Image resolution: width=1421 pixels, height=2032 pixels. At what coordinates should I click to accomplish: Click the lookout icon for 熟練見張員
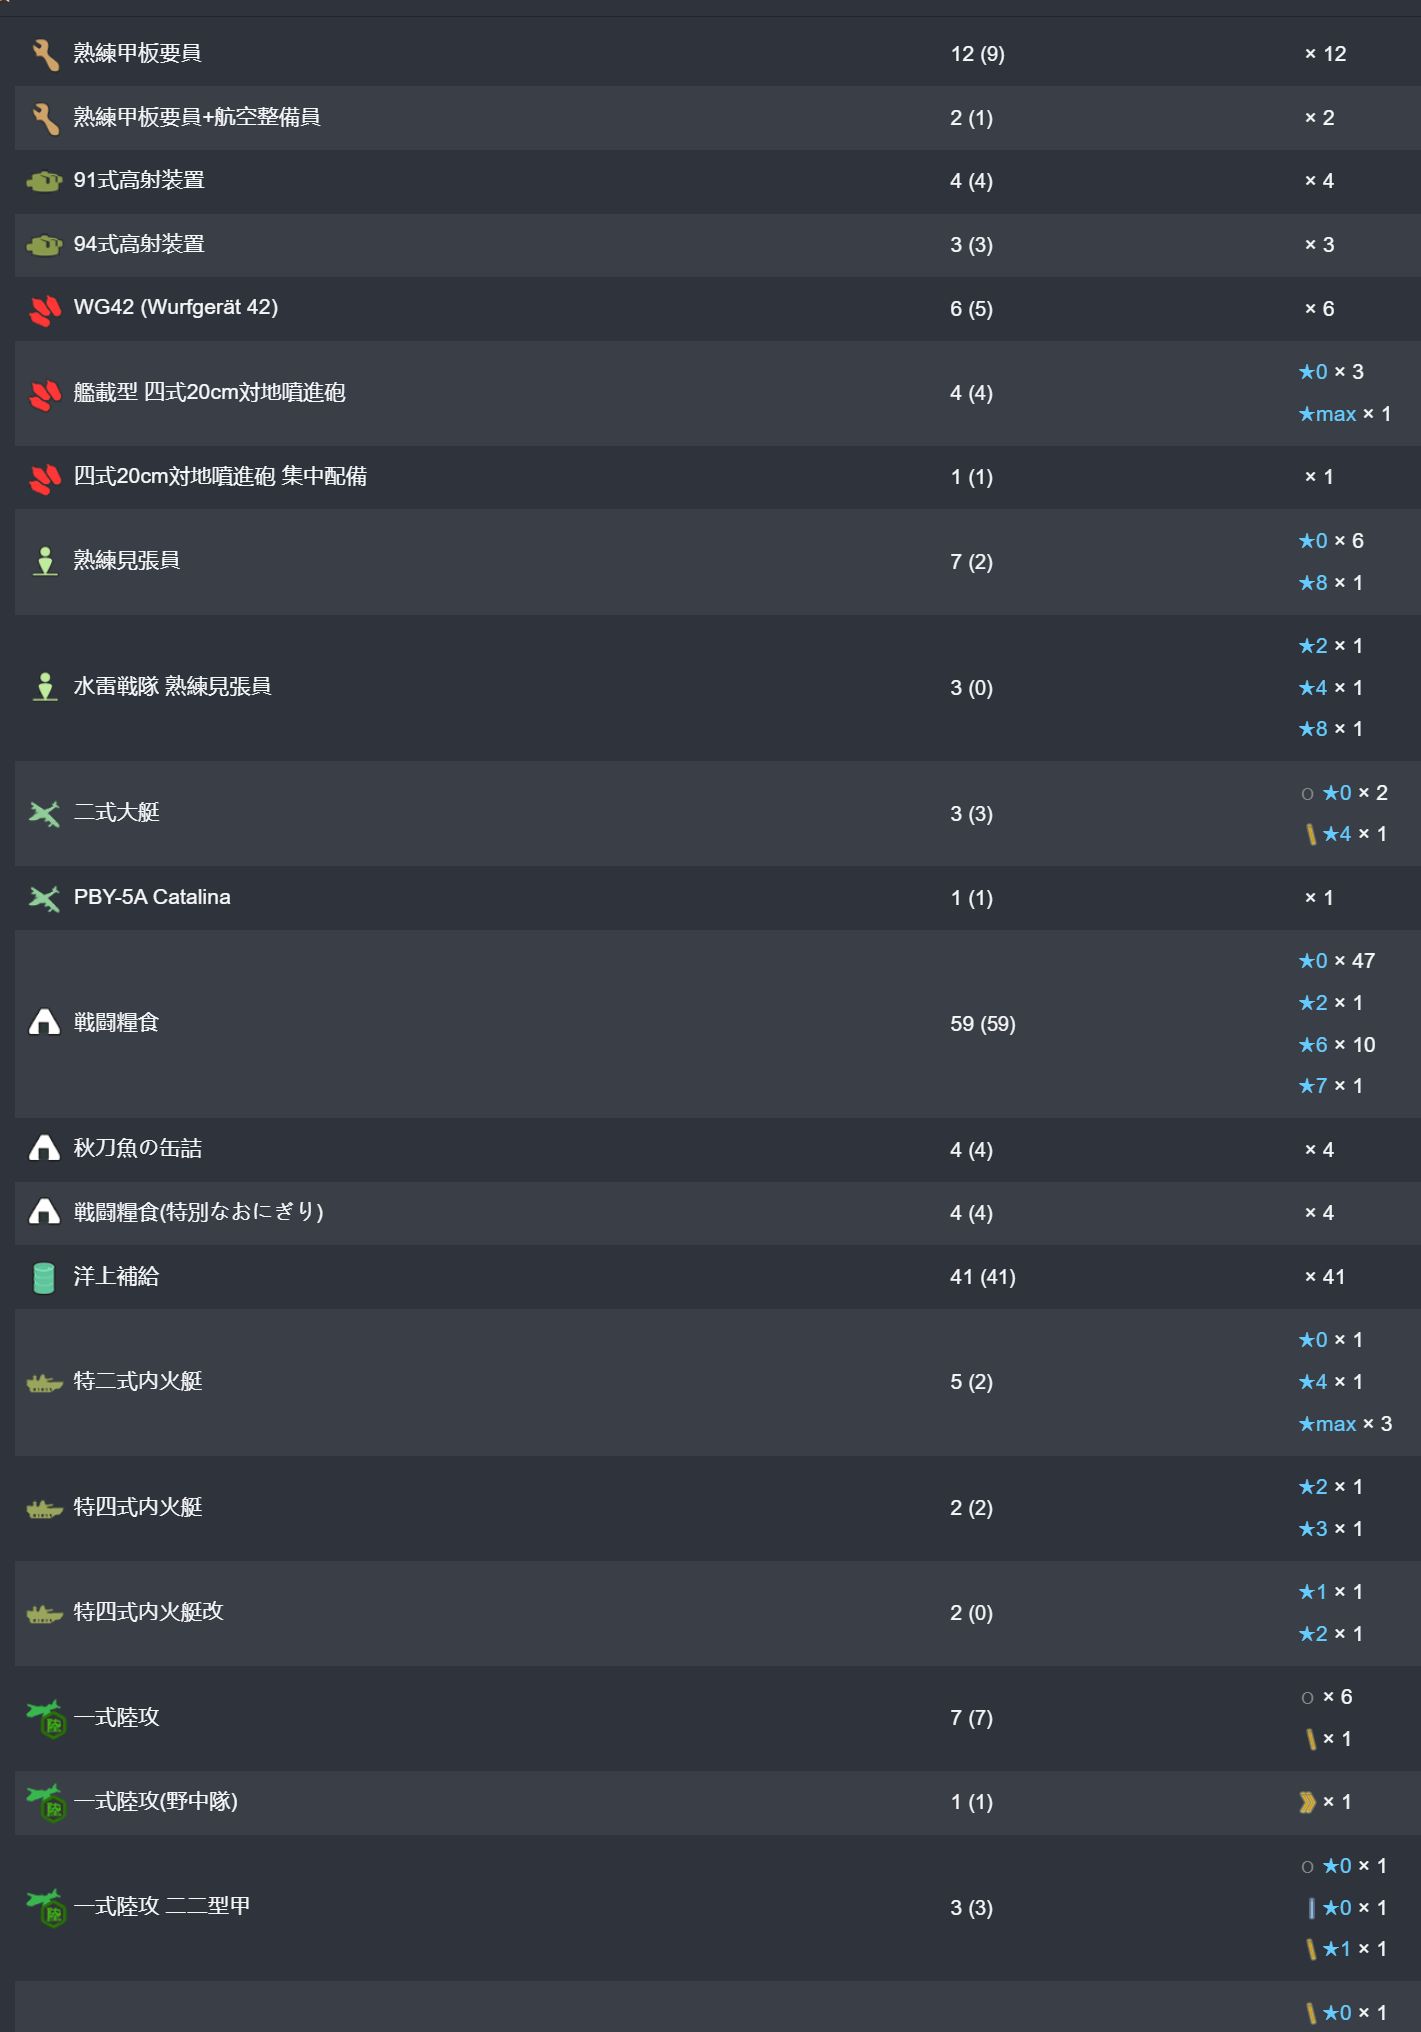point(45,561)
